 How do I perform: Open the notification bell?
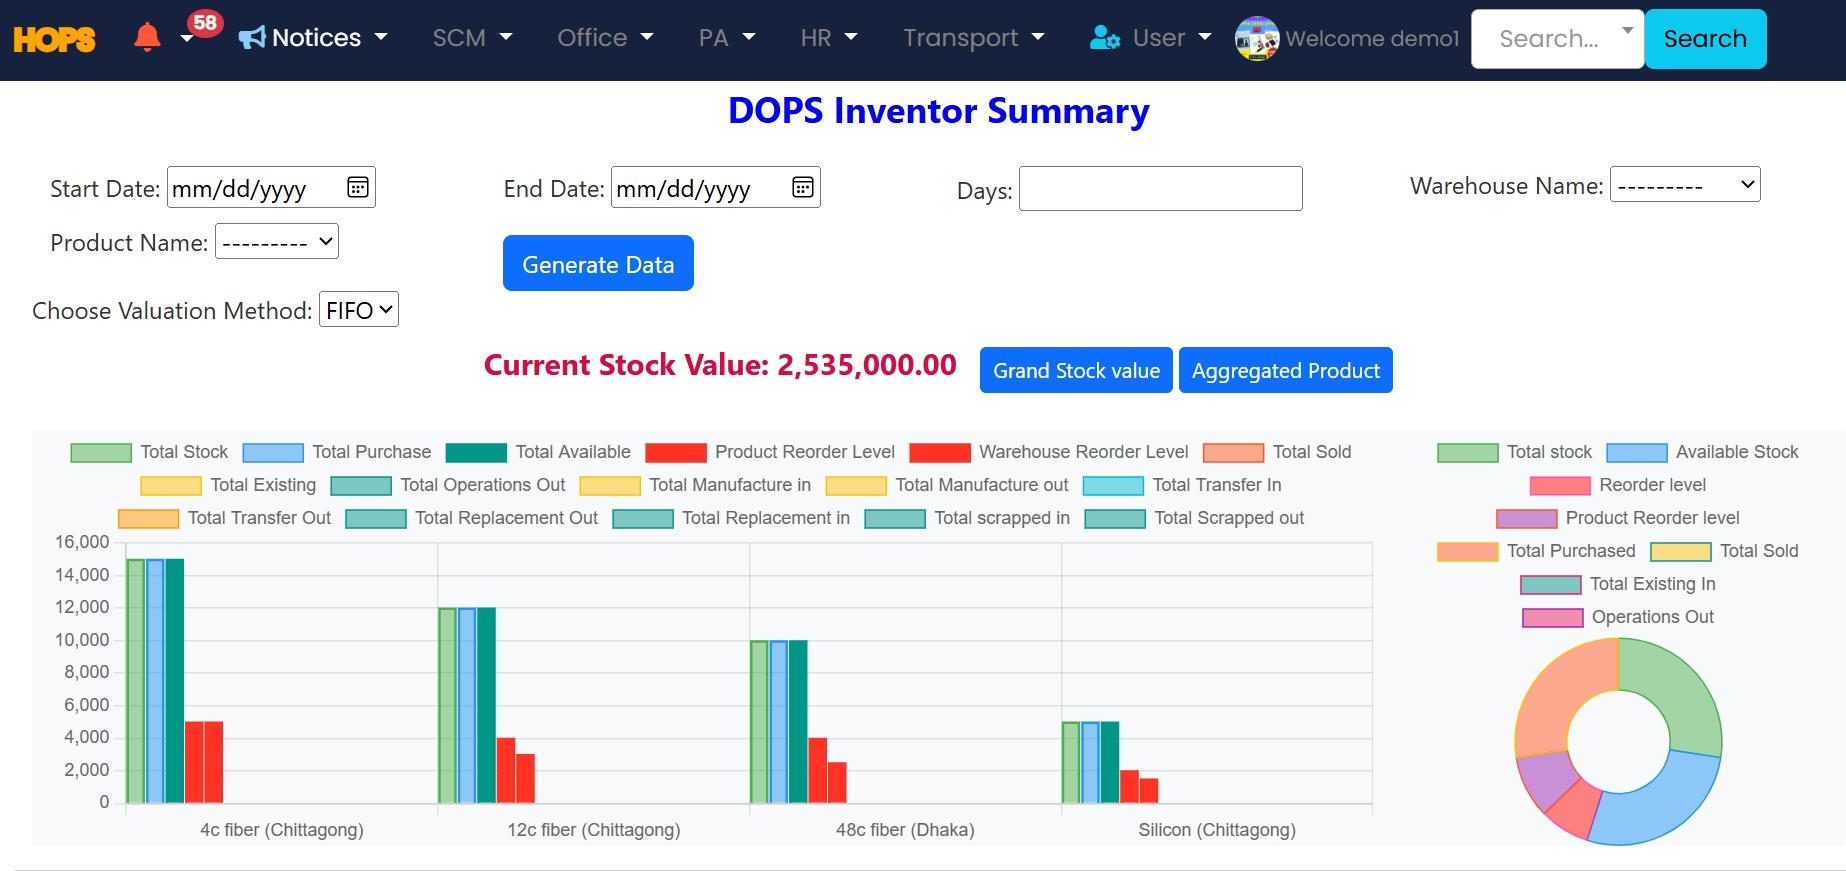coord(147,37)
